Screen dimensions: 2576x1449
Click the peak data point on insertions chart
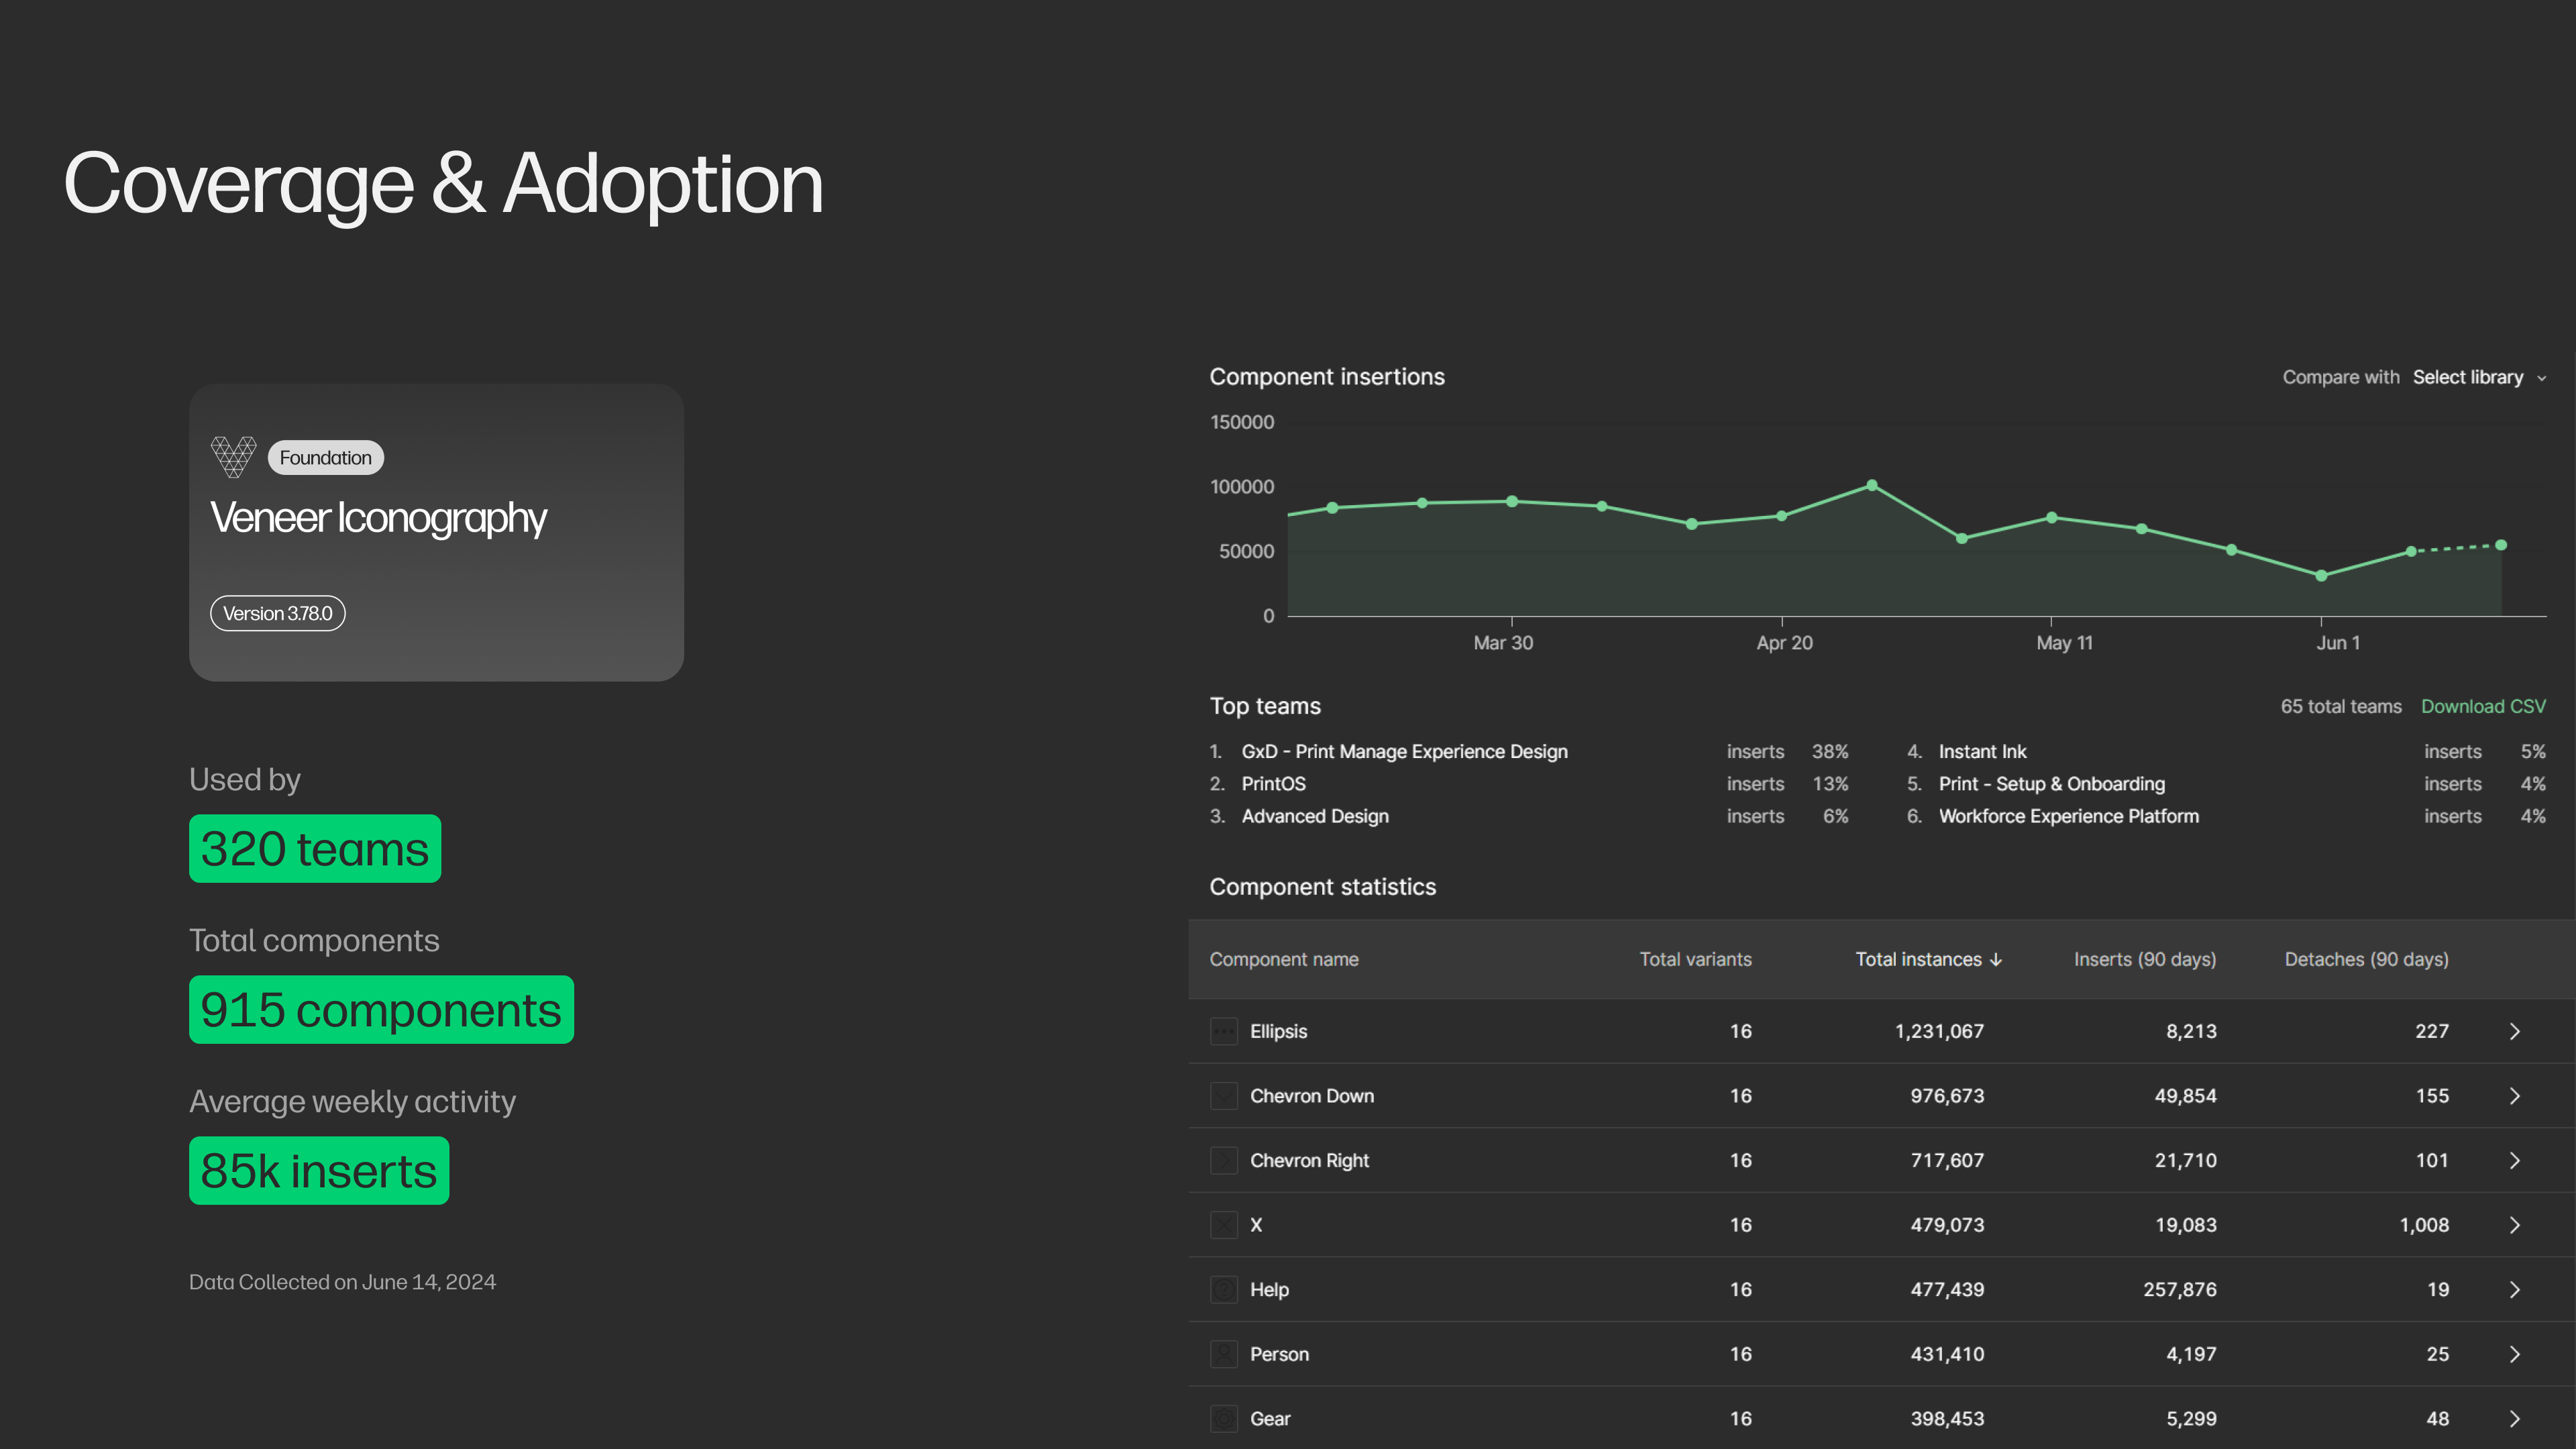pyautogui.click(x=1872, y=485)
